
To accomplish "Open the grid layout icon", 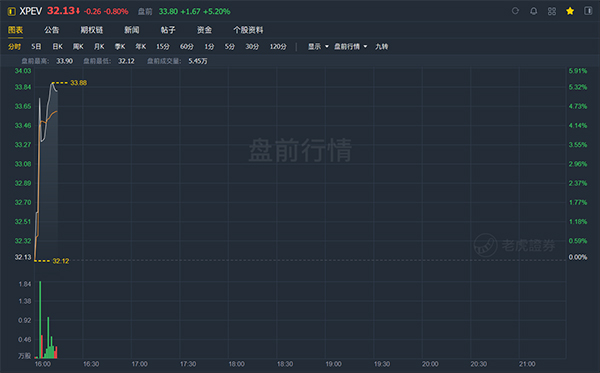I will click(552, 11).
